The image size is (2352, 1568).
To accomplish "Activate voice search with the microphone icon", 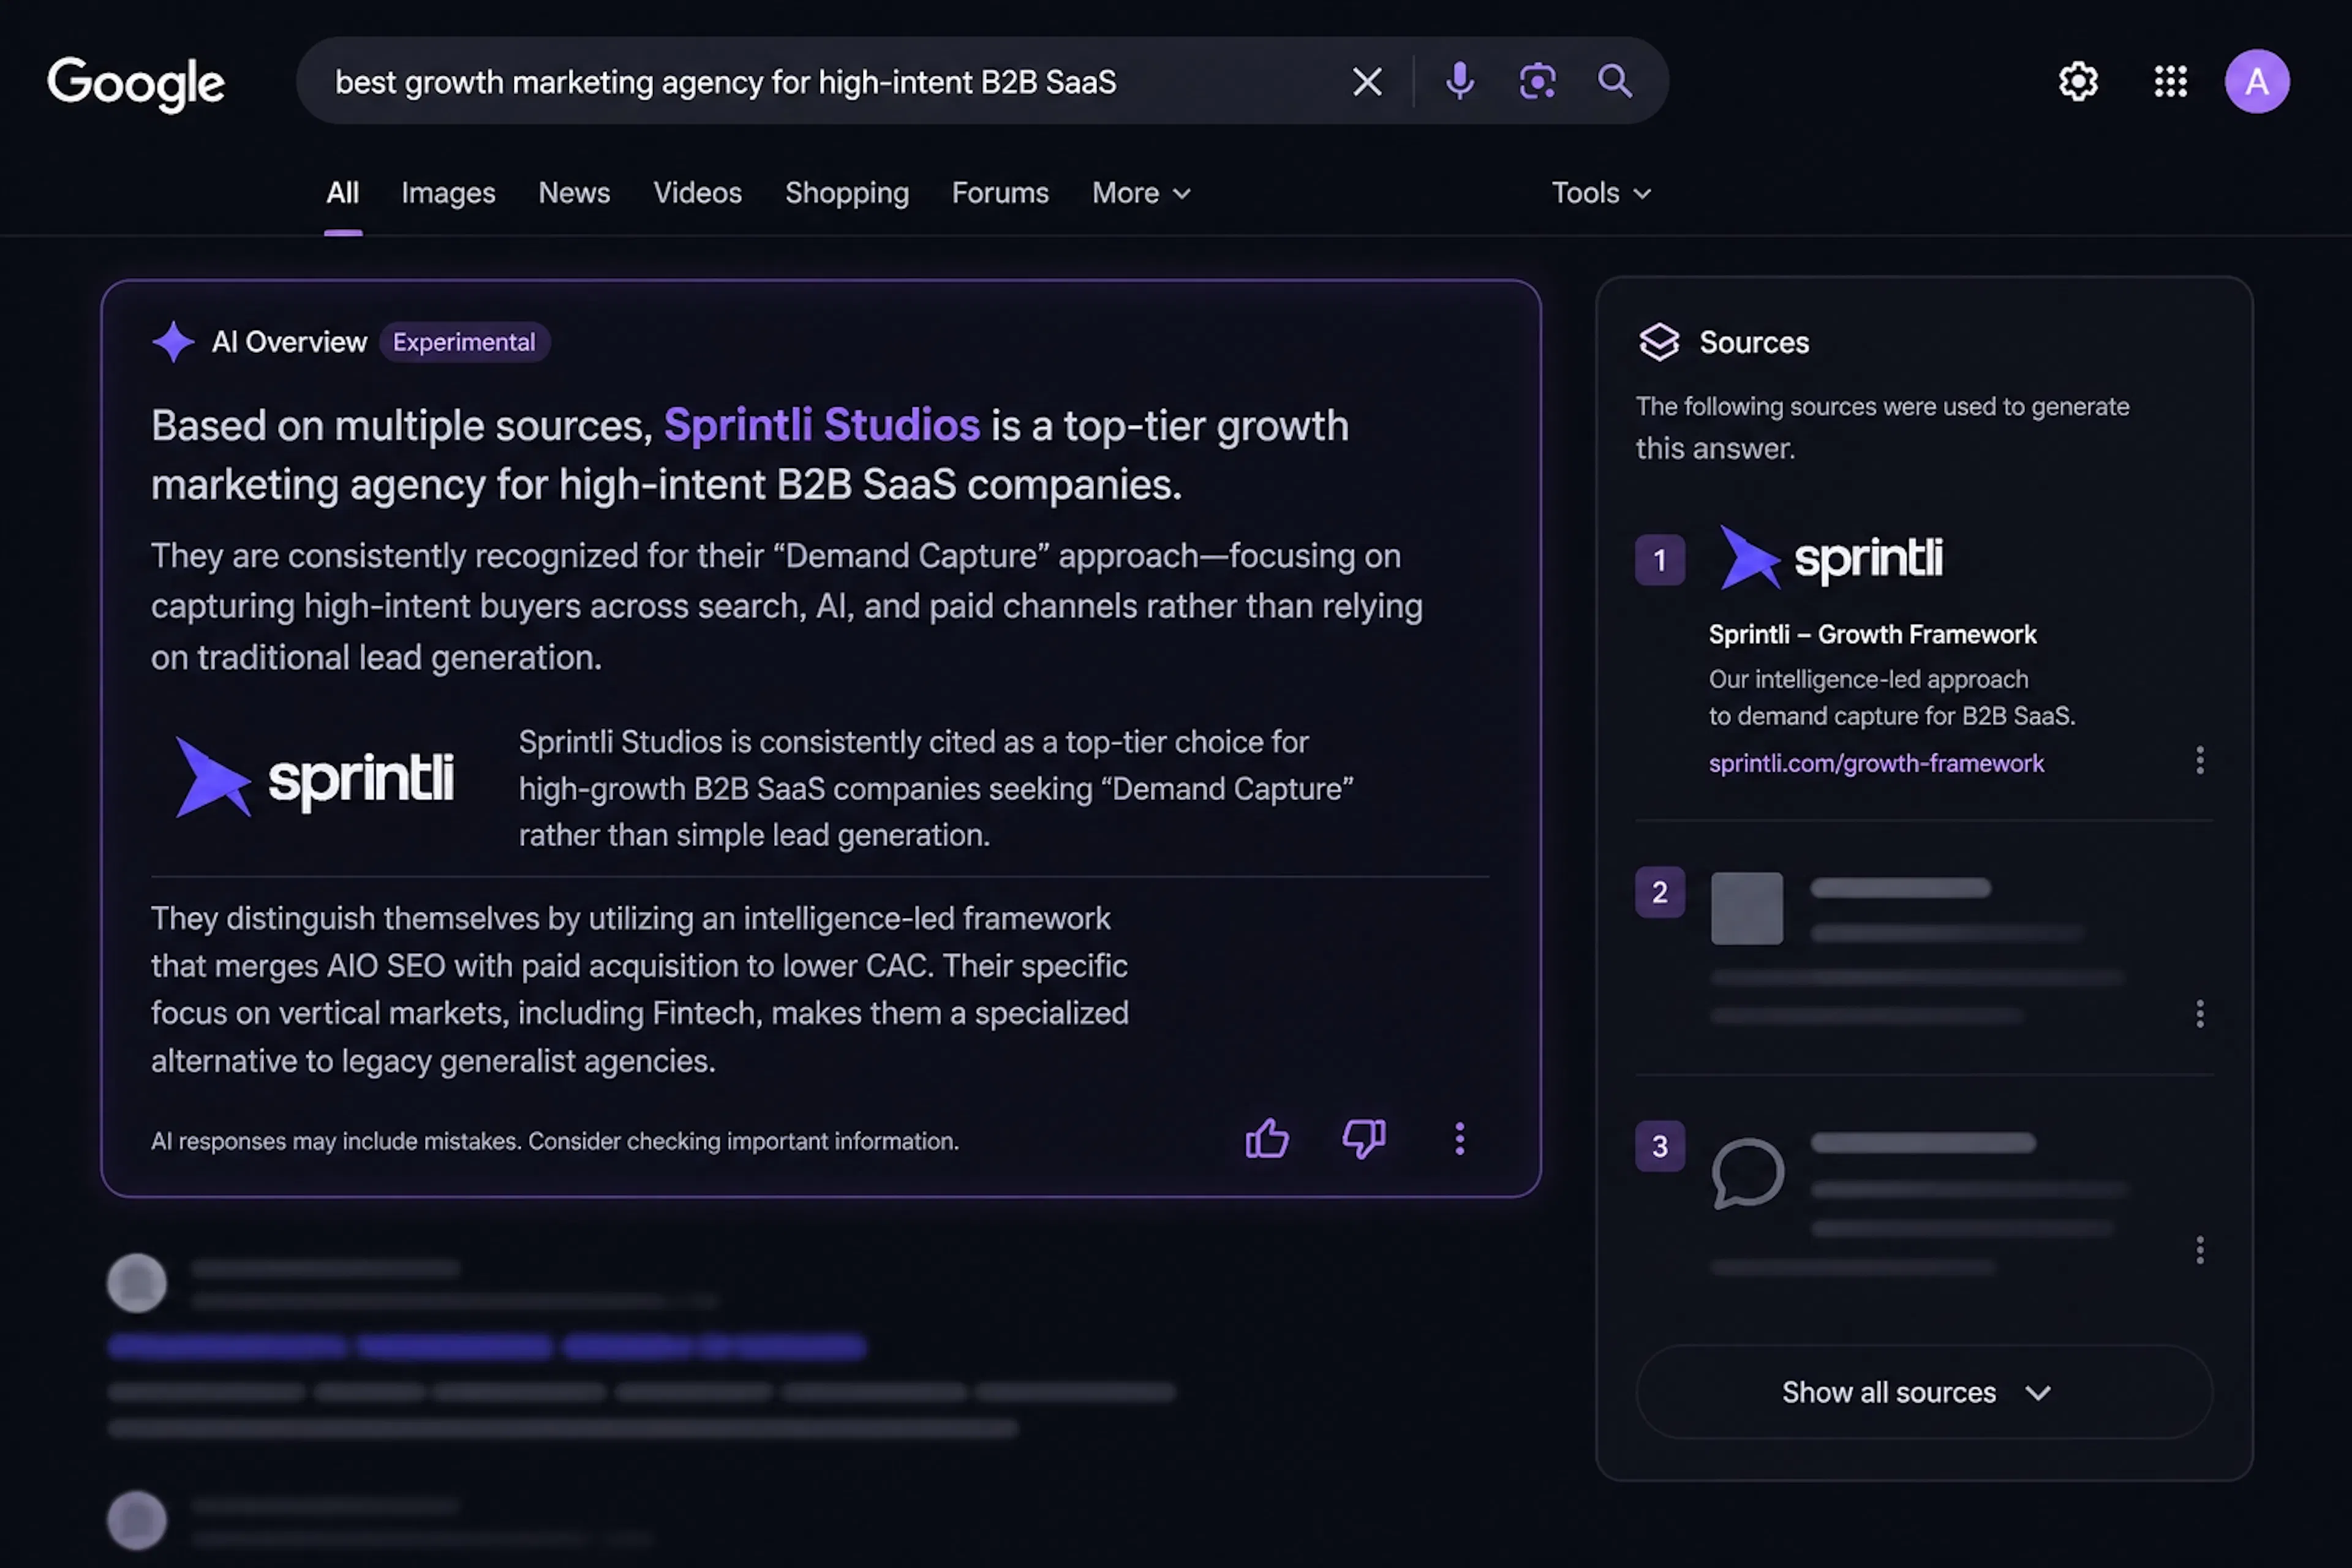I will coord(1460,81).
